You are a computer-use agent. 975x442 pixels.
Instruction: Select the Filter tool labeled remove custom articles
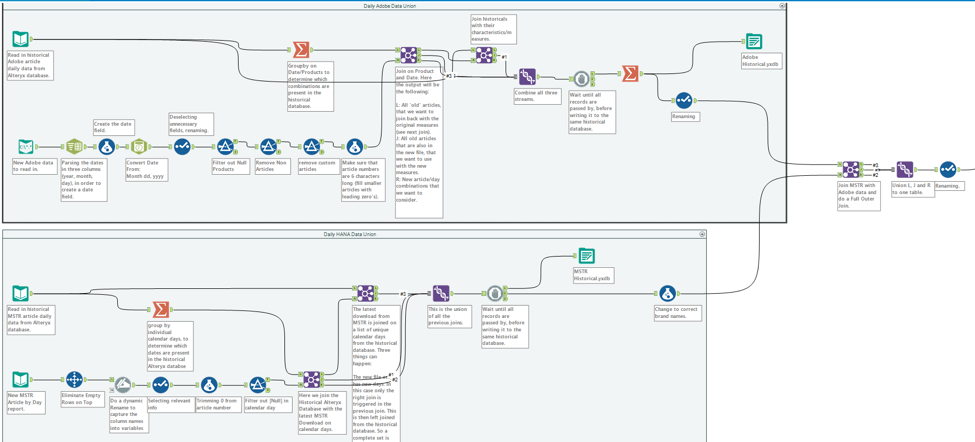click(x=312, y=147)
